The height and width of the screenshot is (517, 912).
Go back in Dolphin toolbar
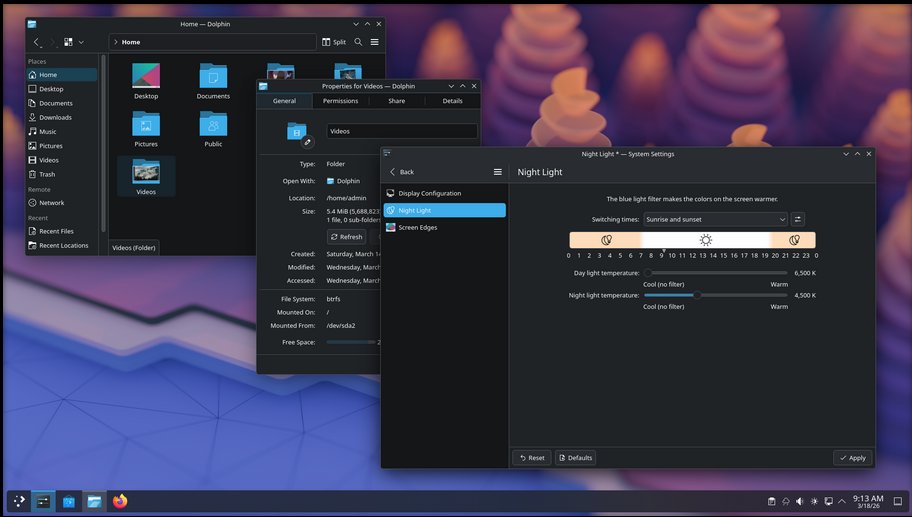click(37, 42)
